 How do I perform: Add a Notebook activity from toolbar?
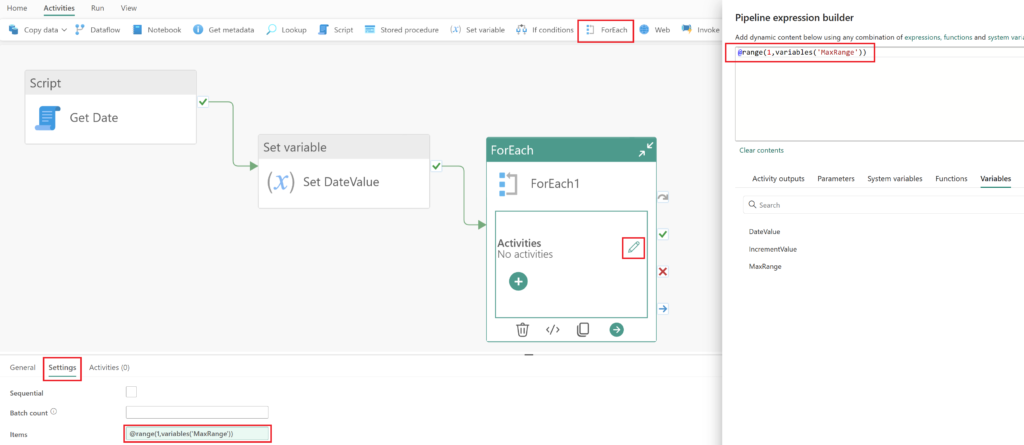click(157, 30)
